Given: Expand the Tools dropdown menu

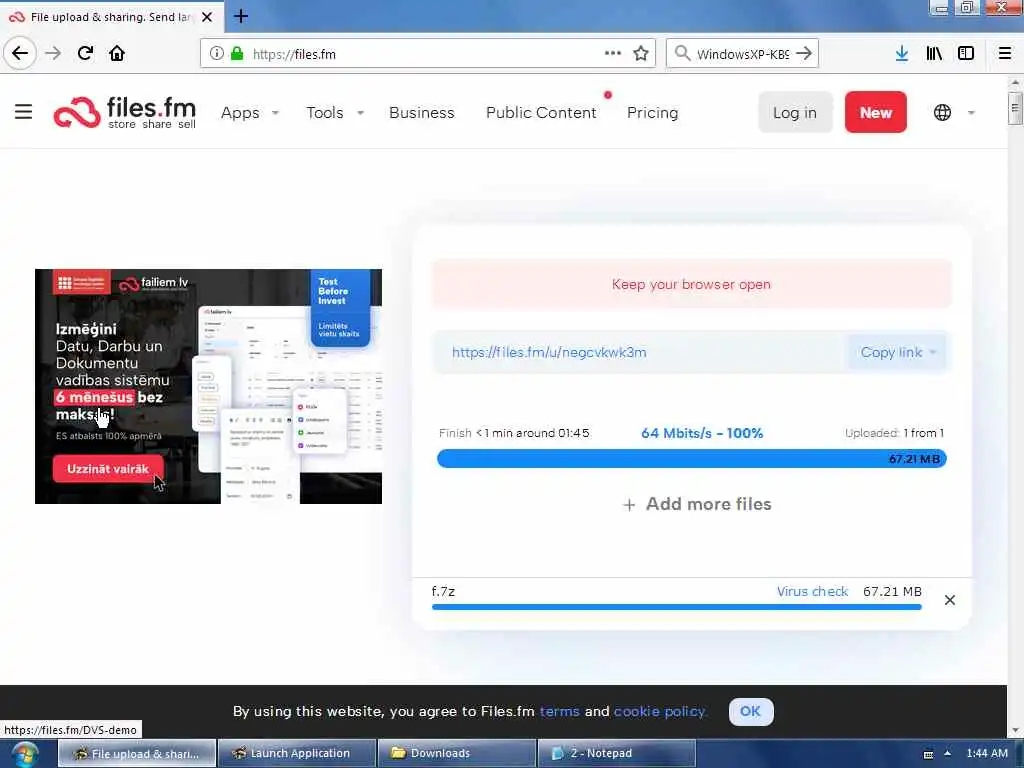Looking at the screenshot, I should (360, 113).
